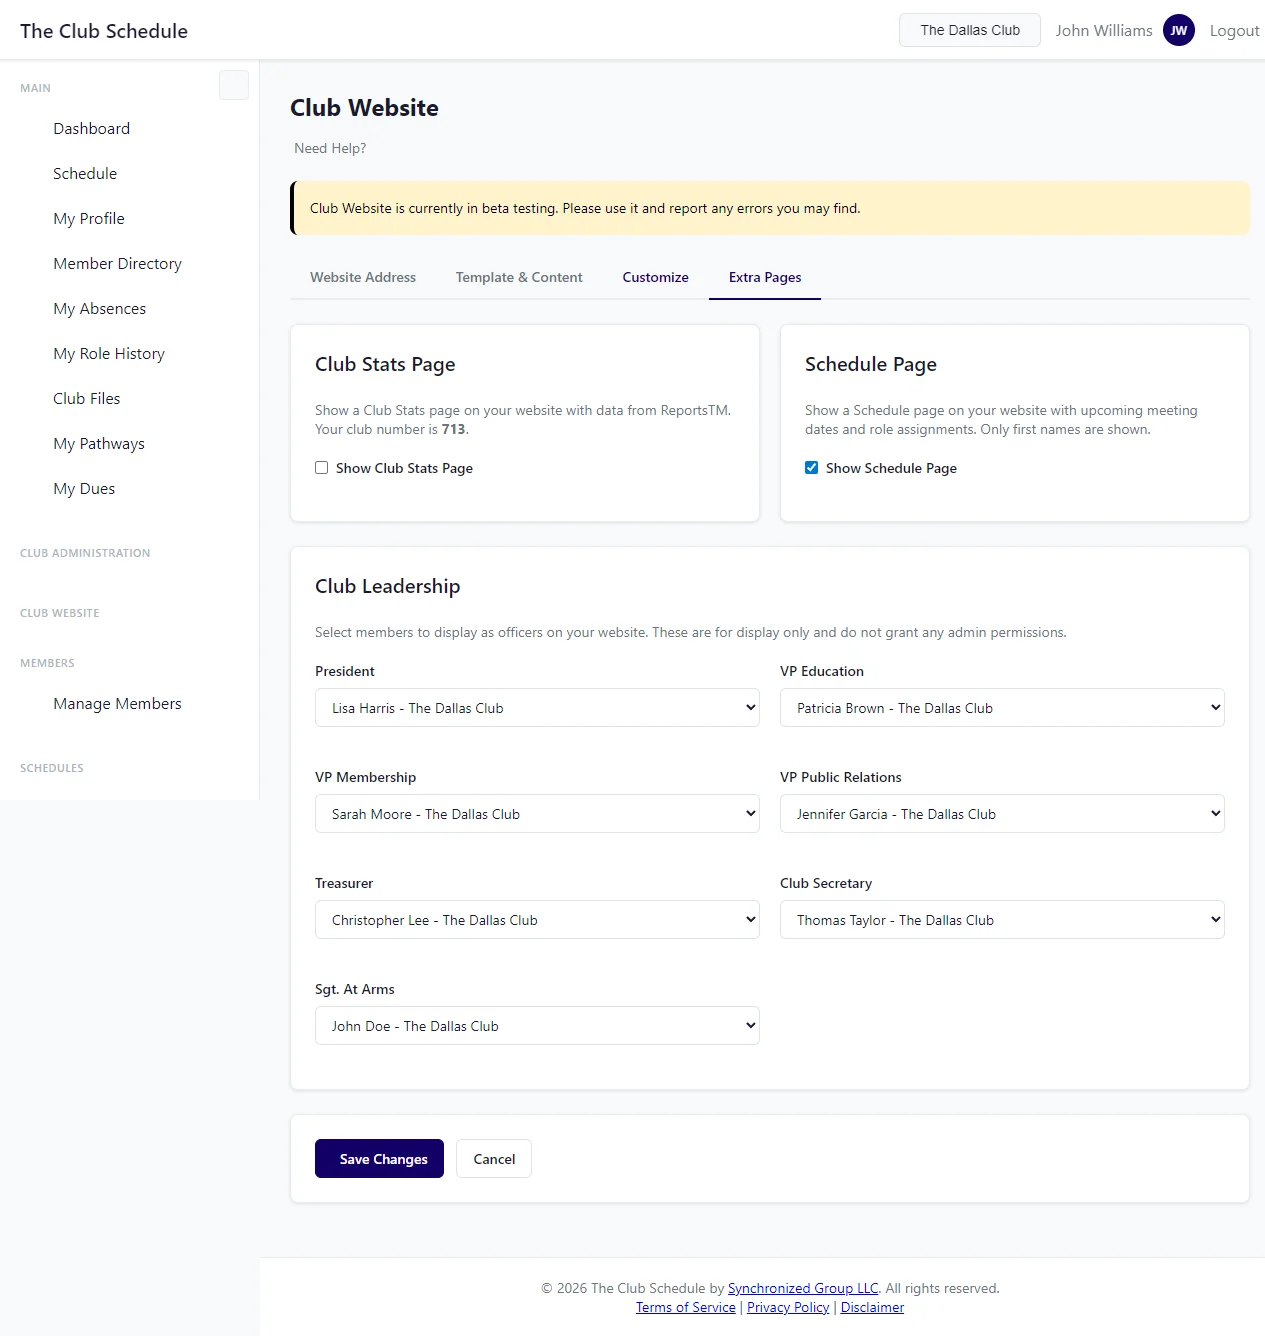Open Manage Members in the sidebar
Viewport: 1265px width, 1336px height.
pyautogui.click(x=117, y=704)
